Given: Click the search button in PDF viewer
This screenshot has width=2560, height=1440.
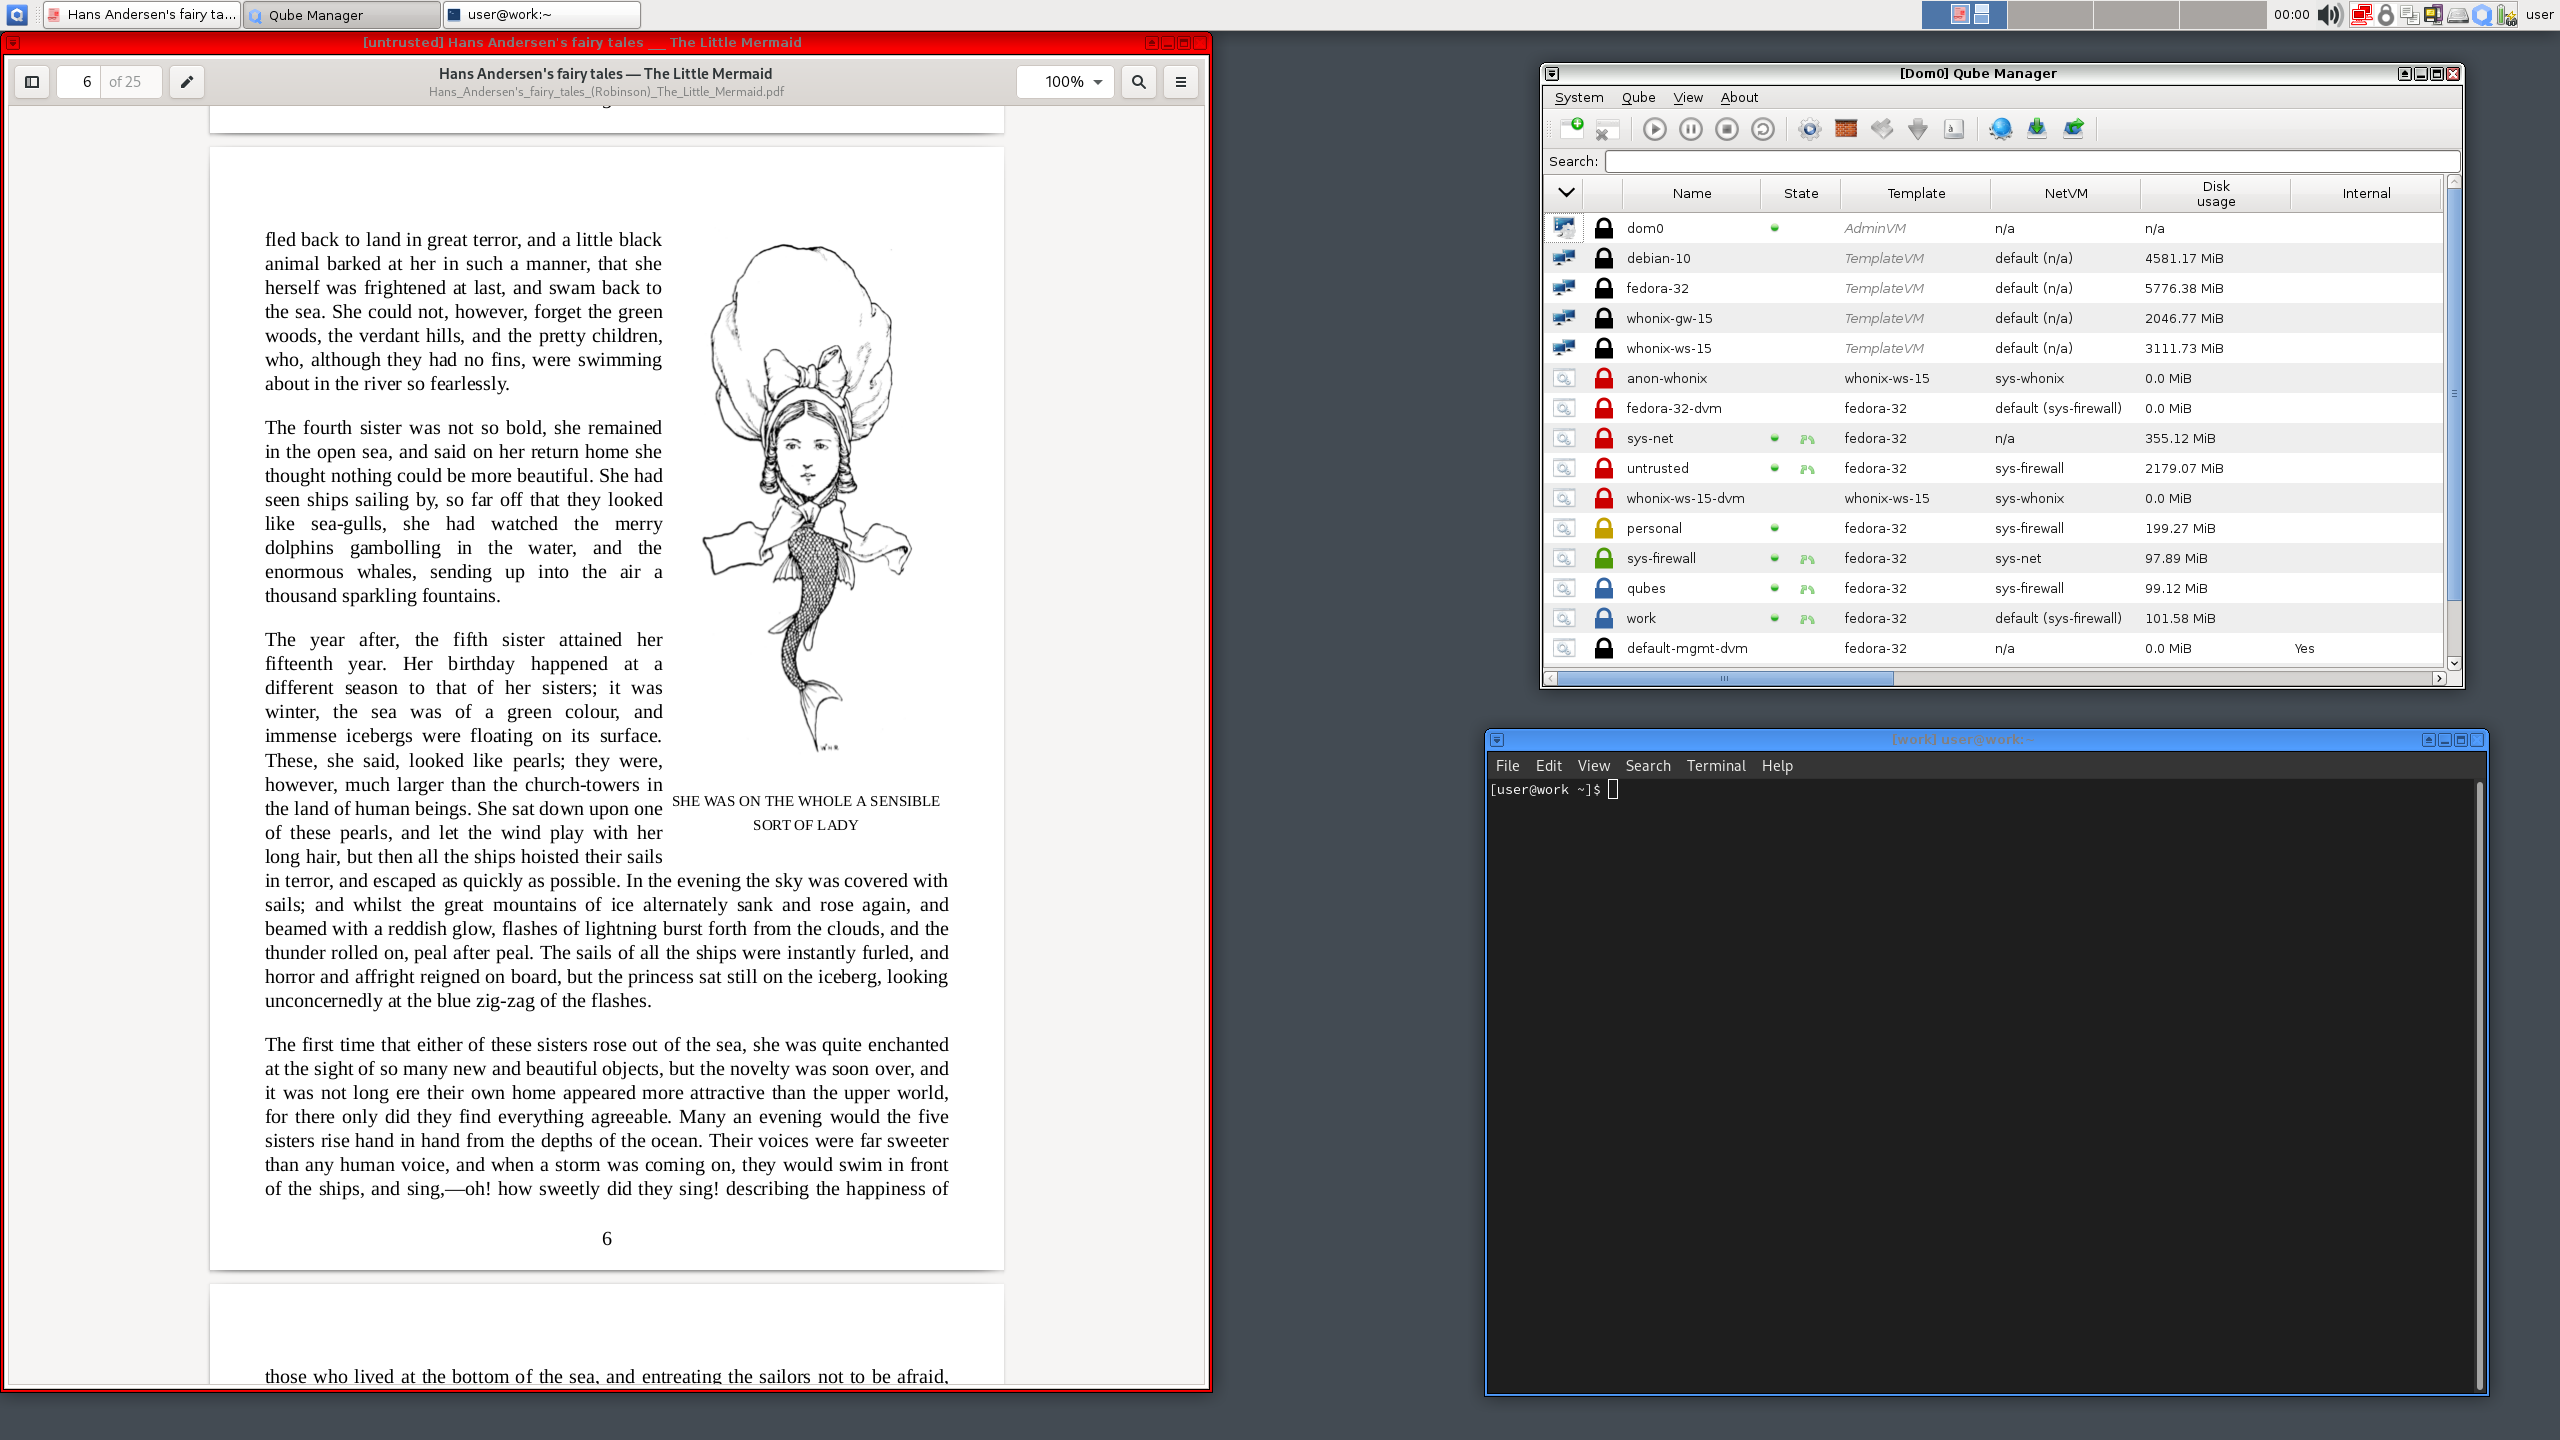Looking at the screenshot, I should (x=1138, y=81).
